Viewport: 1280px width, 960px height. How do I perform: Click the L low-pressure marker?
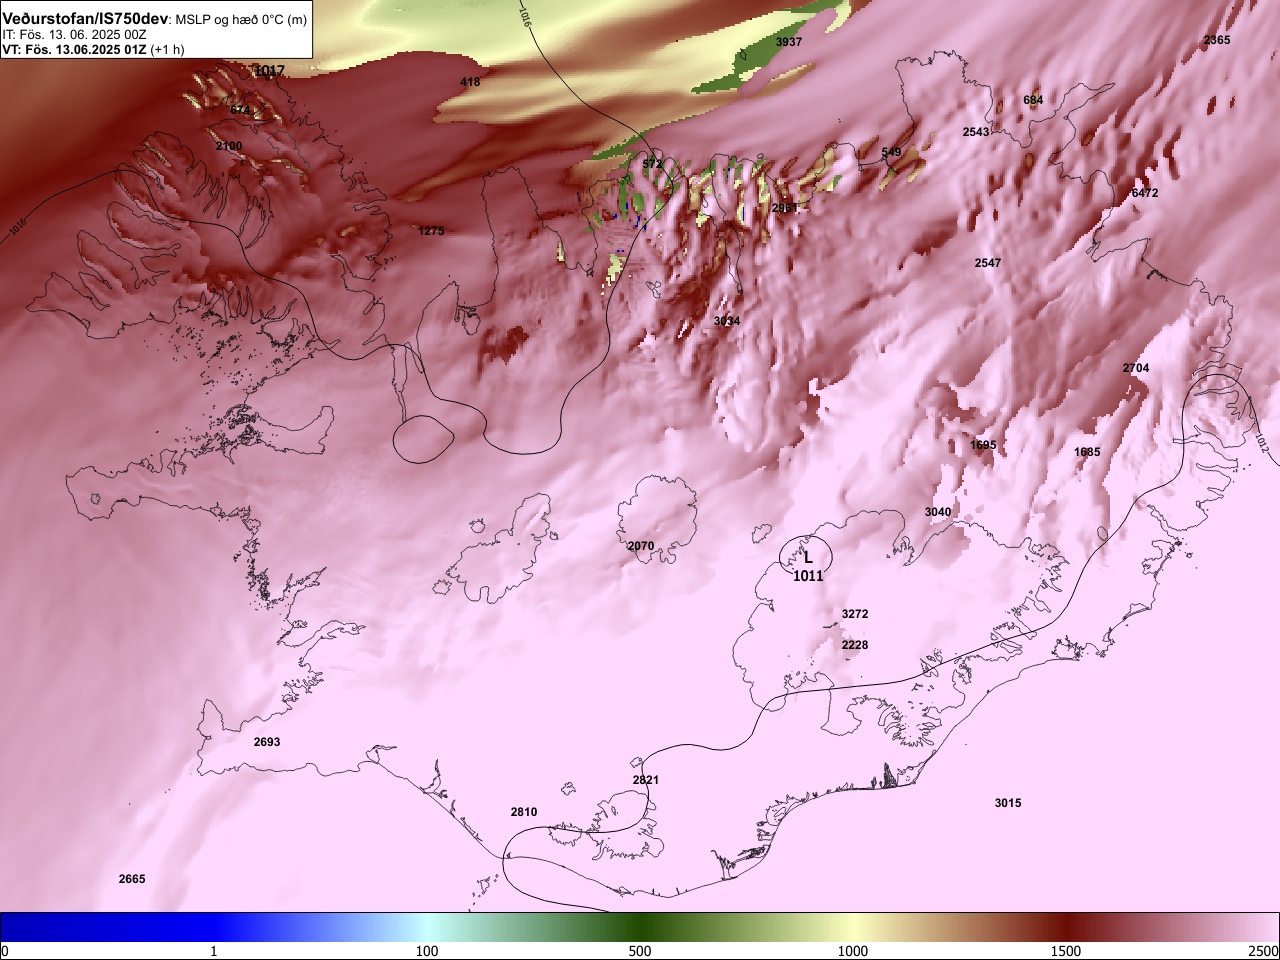[808, 558]
